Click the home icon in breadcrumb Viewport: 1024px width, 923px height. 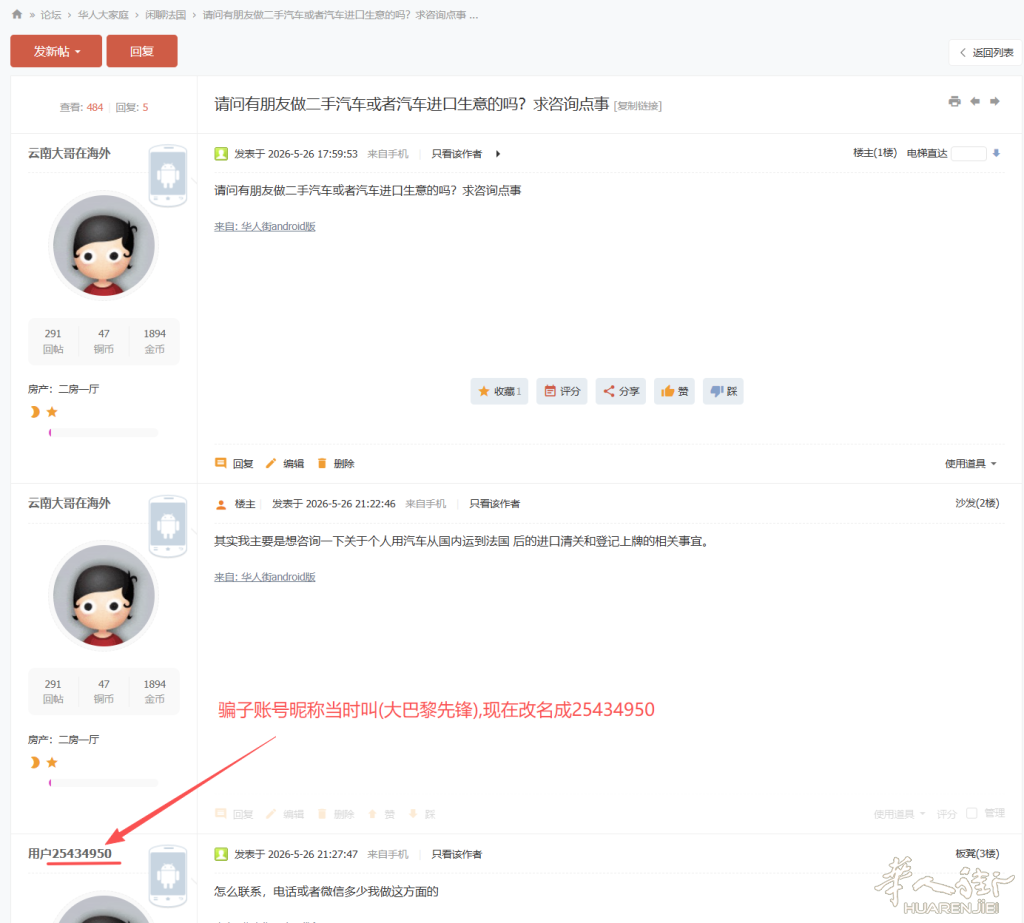17,14
